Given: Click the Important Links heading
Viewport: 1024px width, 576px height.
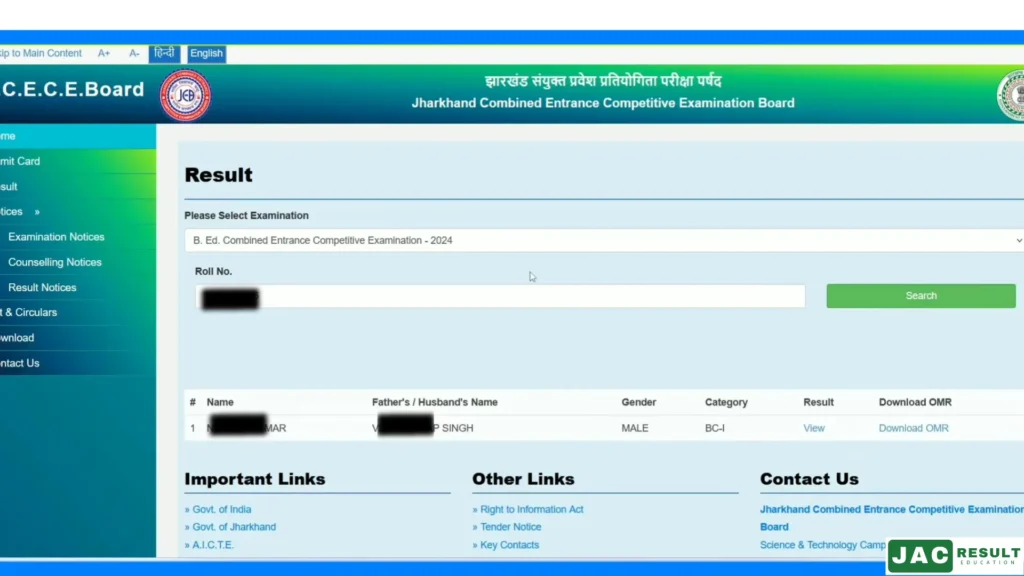Looking at the screenshot, I should [x=255, y=479].
